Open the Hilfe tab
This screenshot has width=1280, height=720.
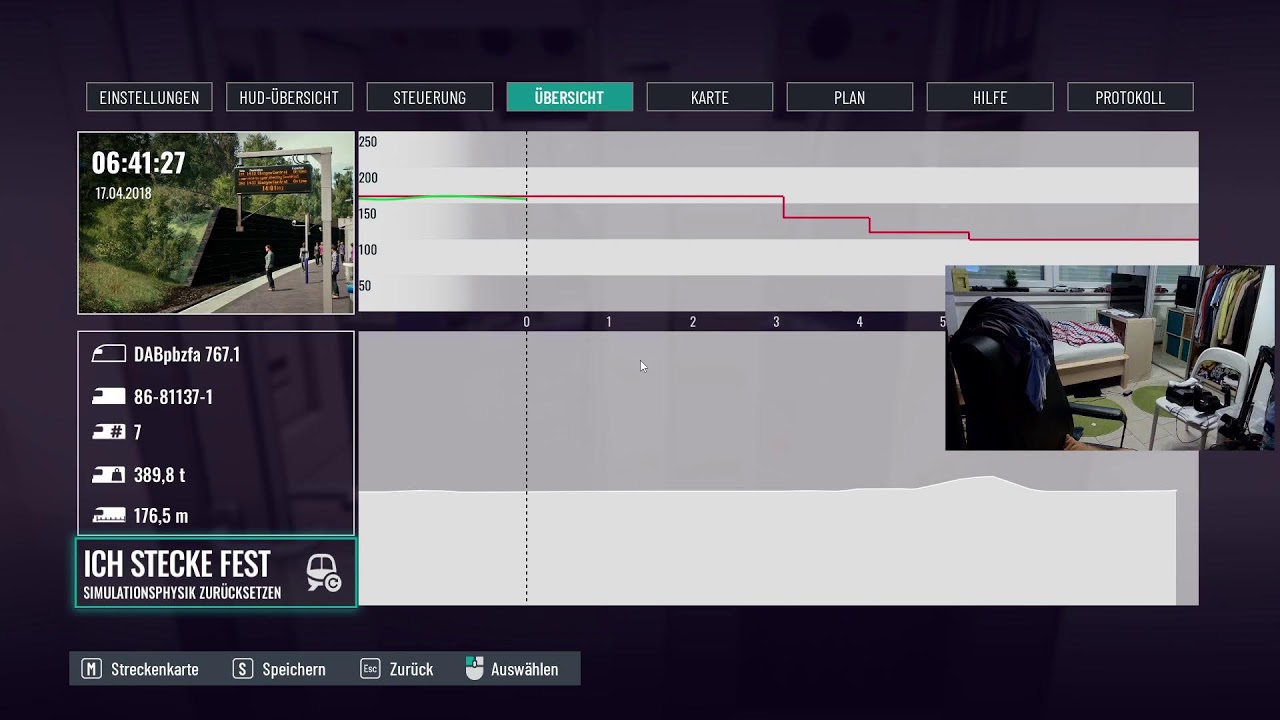coord(989,97)
